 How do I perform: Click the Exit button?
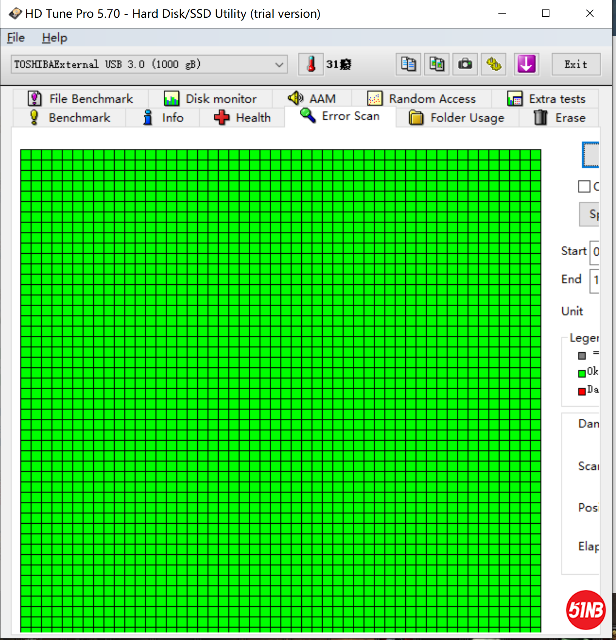coord(576,64)
